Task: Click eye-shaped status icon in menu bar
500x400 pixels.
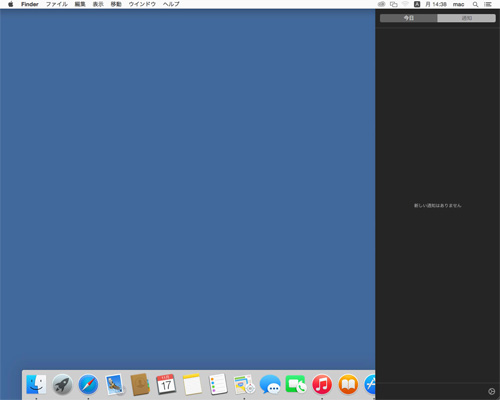Action: pos(382,4)
